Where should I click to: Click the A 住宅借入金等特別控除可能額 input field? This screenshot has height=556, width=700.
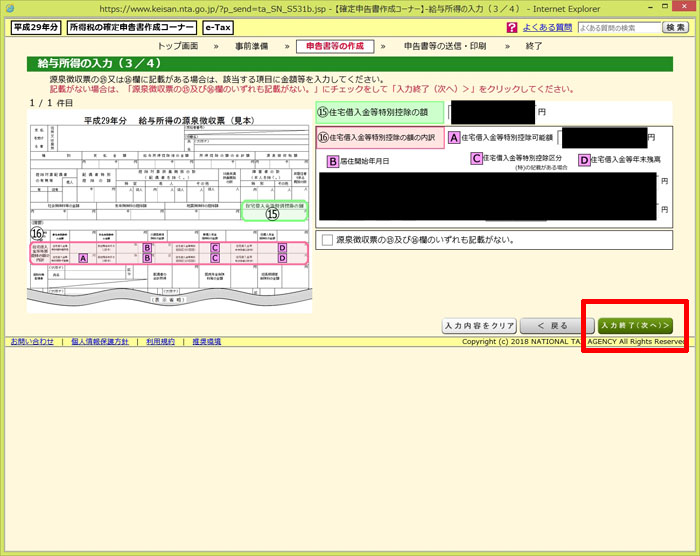point(603,138)
